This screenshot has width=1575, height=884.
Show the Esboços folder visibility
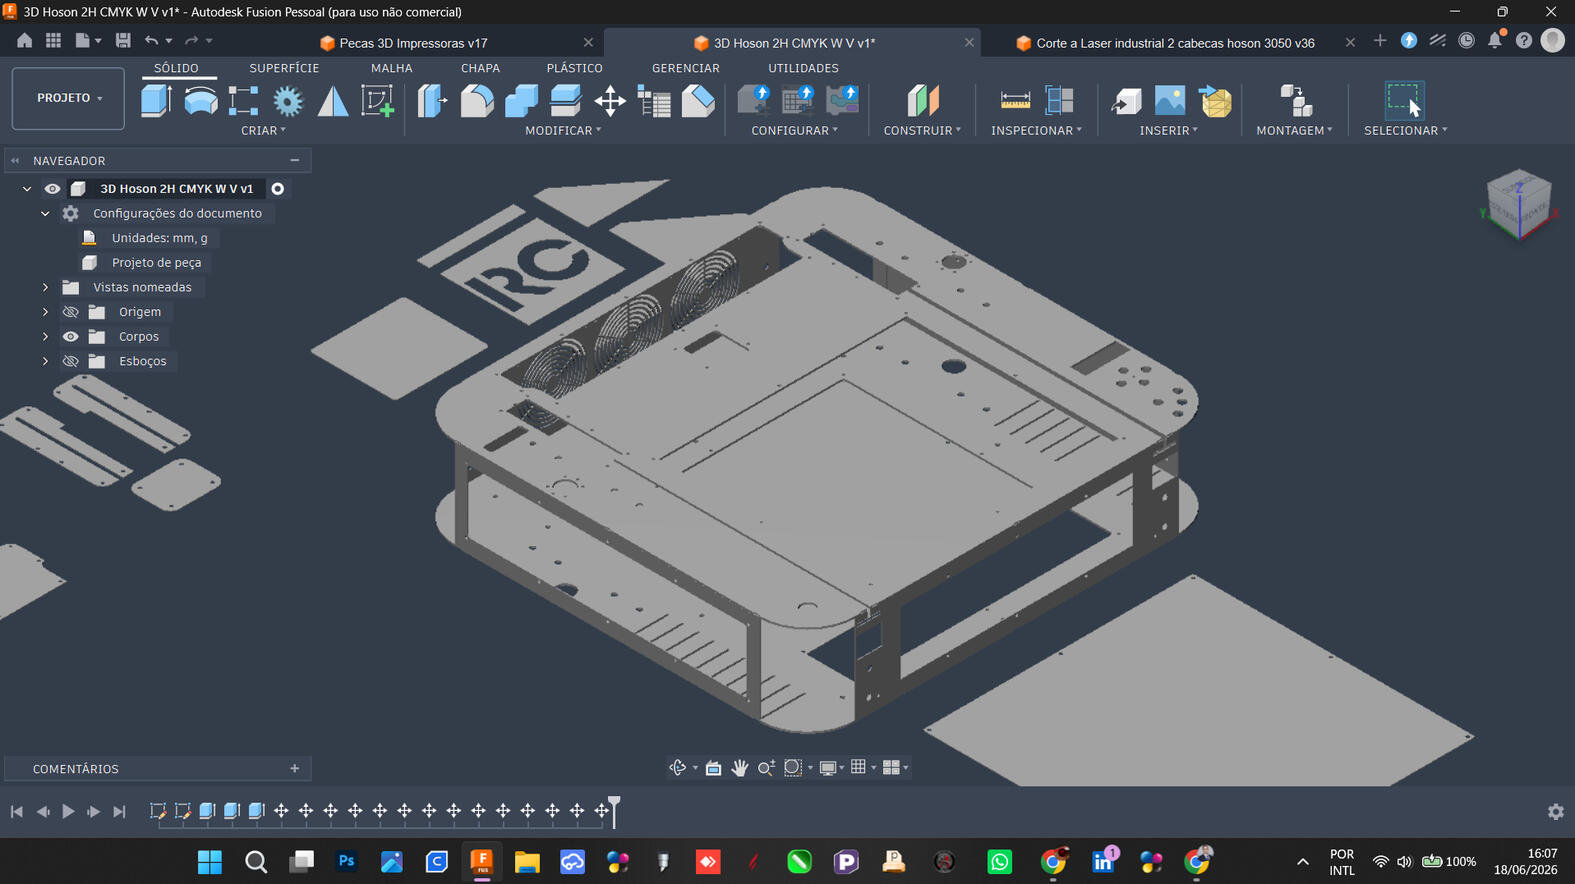71,361
